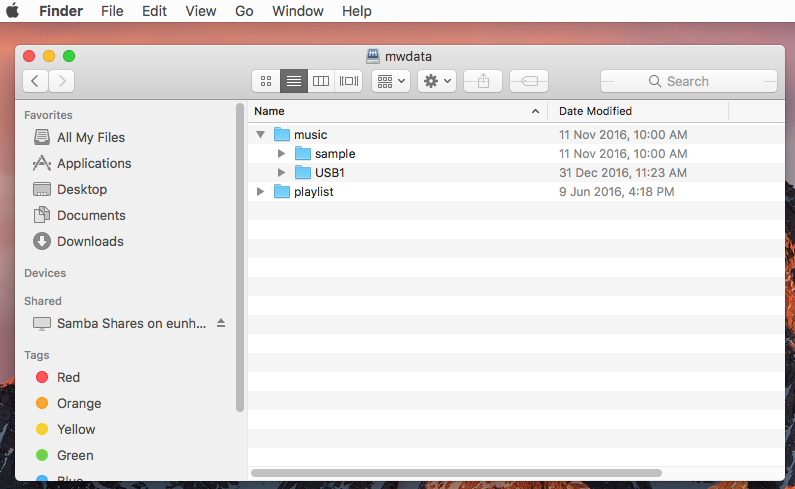Expand the sample folder
The width and height of the screenshot is (795, 489).
[282, 153]
